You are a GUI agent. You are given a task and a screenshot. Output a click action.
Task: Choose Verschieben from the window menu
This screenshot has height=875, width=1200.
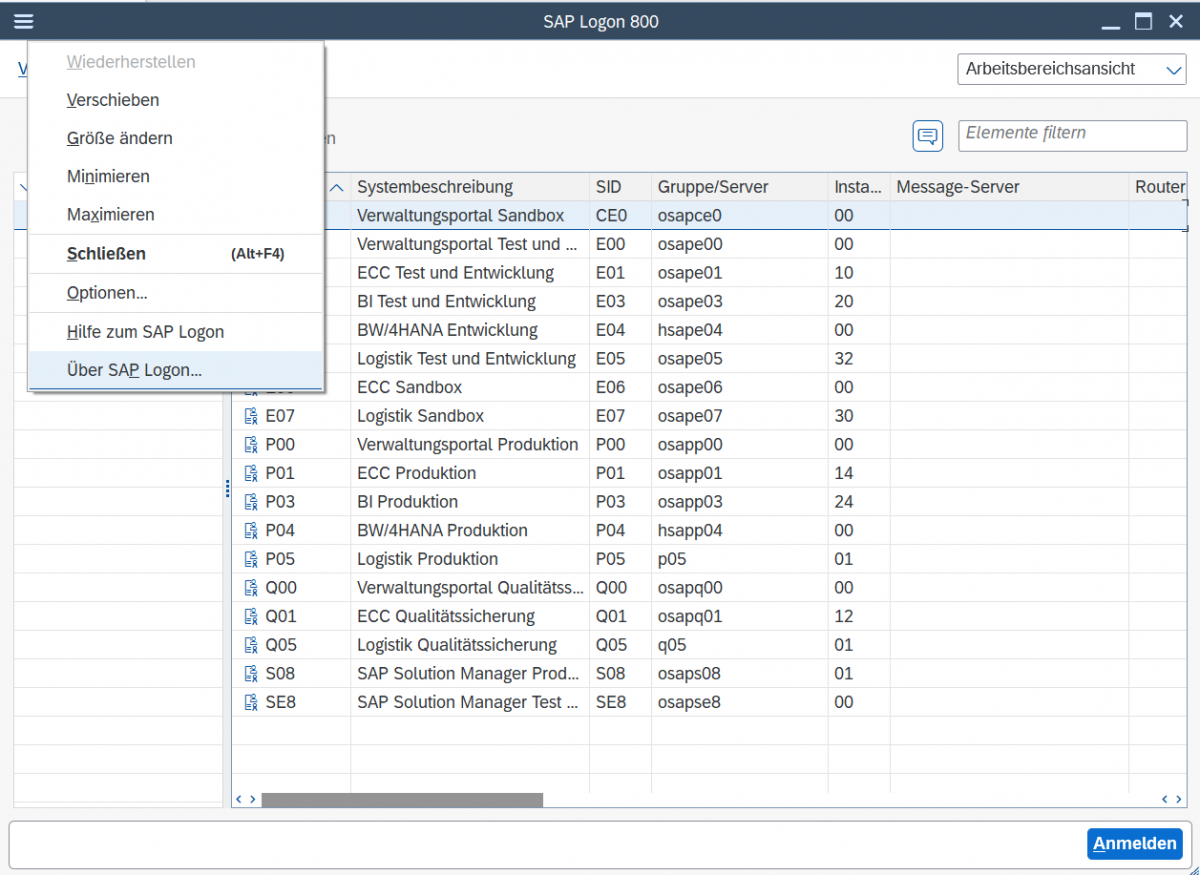click(112, 100)
